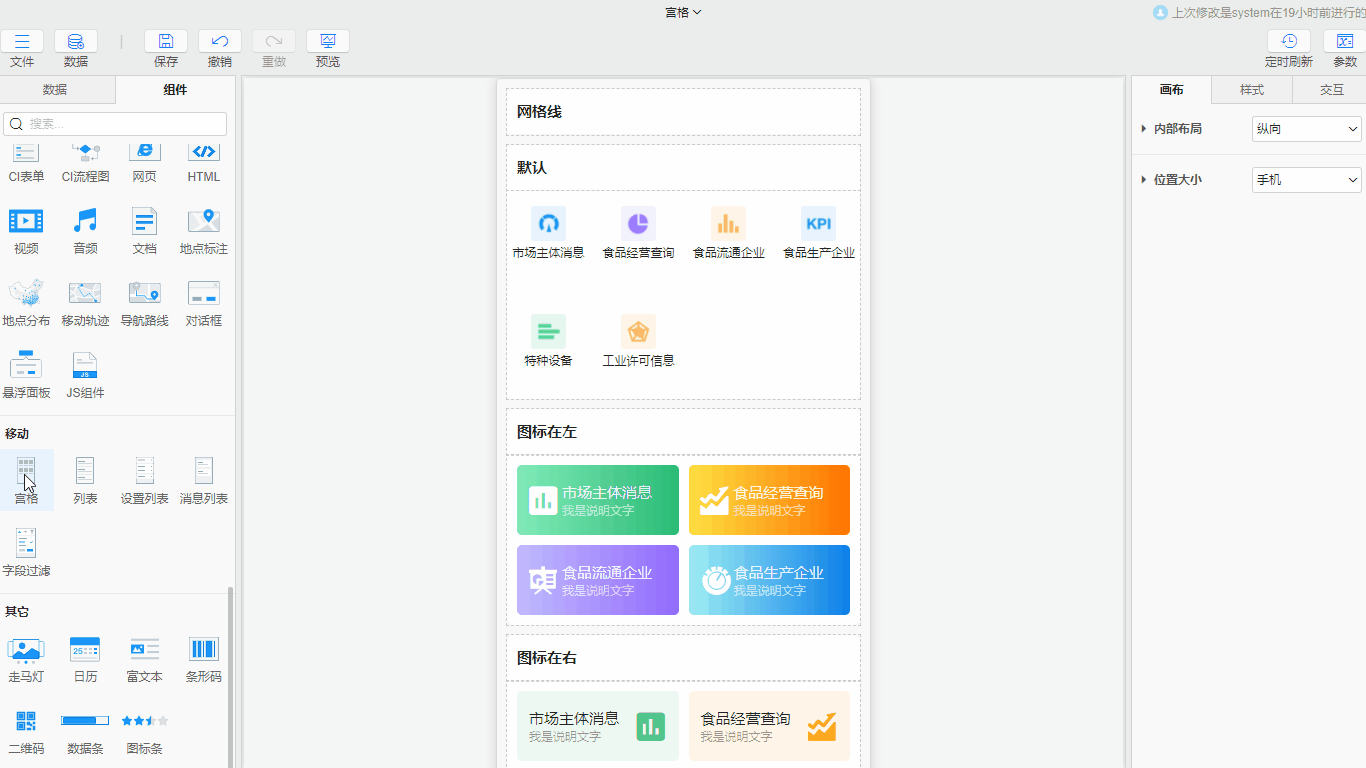
Task: Select the QR code (二维码) component
Action: point(26,721)
